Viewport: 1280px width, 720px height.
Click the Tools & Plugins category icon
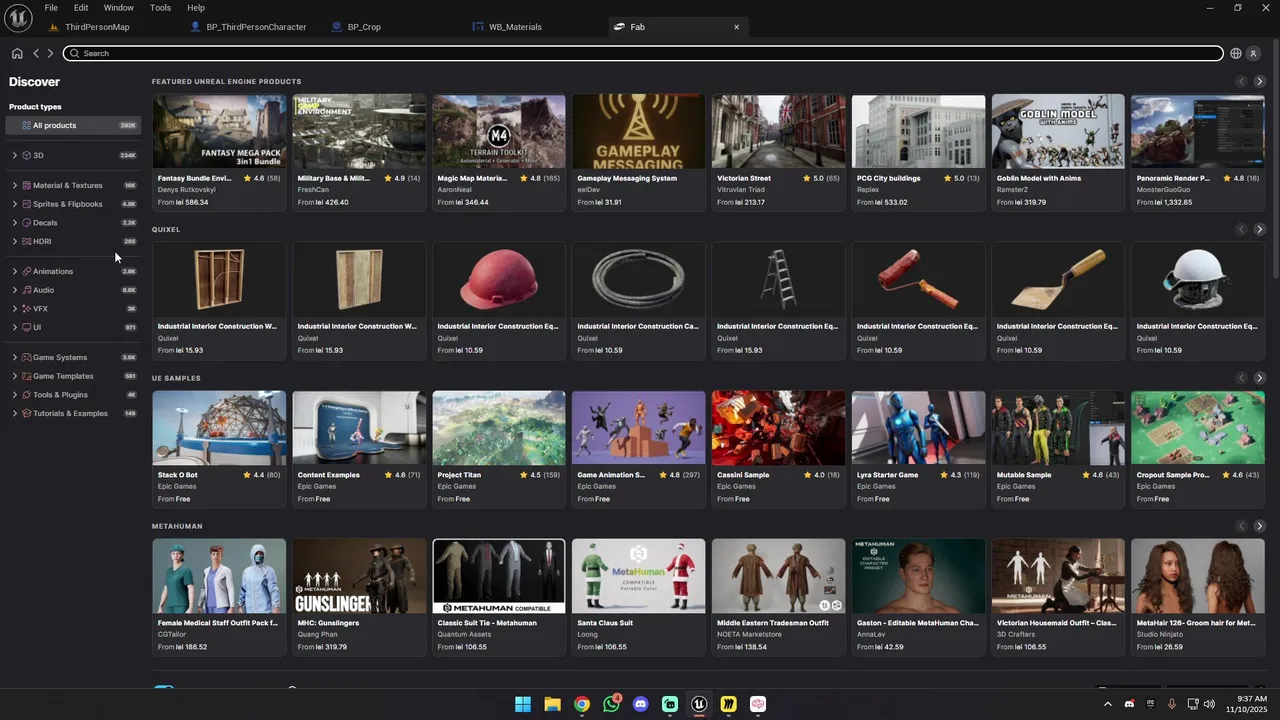click(26, 394)
